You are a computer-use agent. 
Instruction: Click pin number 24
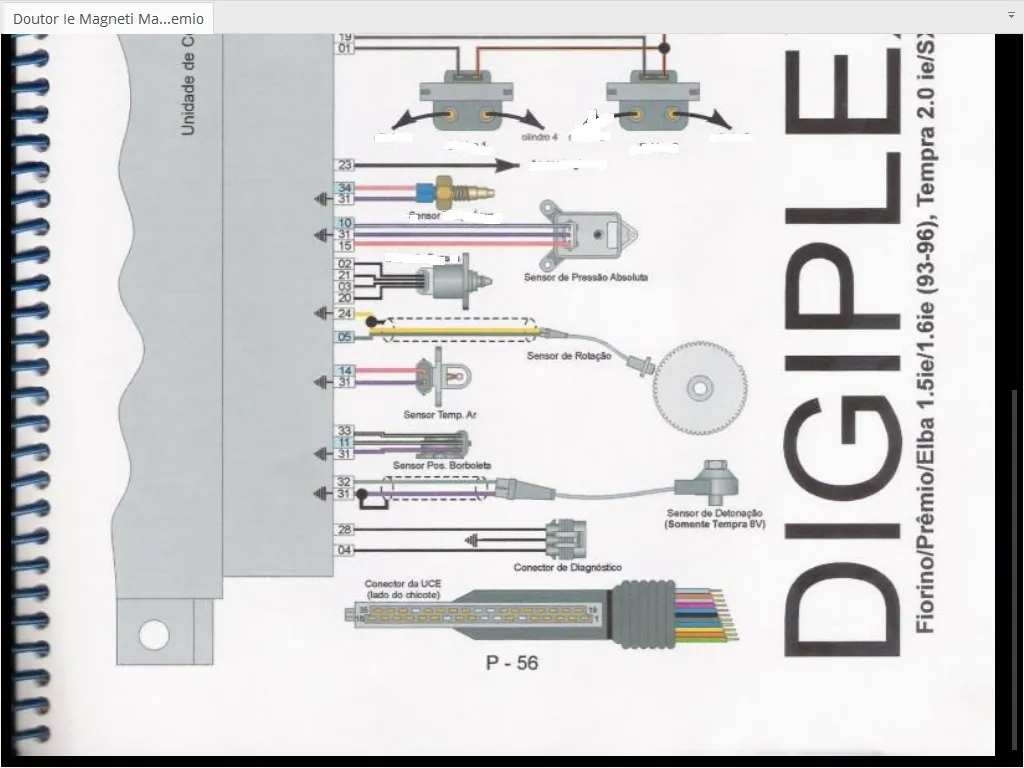[x=345, y=313]
